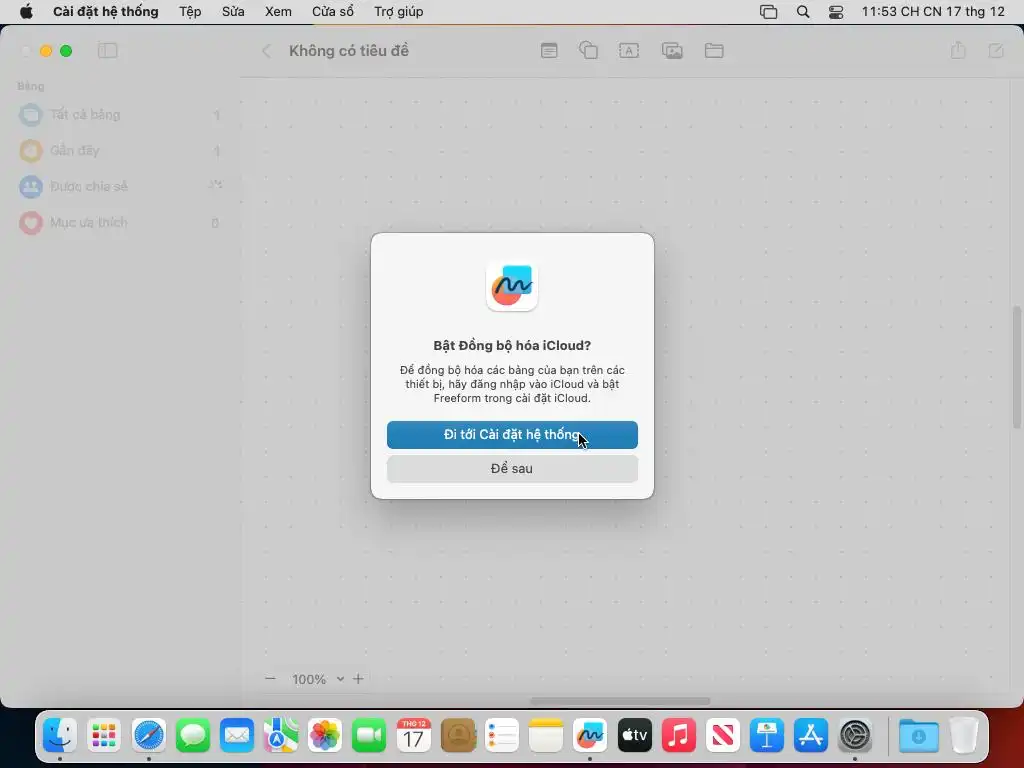Open the 'Cửa sổ' menu
This screenshot has width=1024, height=768.
(x=332, y=12)
